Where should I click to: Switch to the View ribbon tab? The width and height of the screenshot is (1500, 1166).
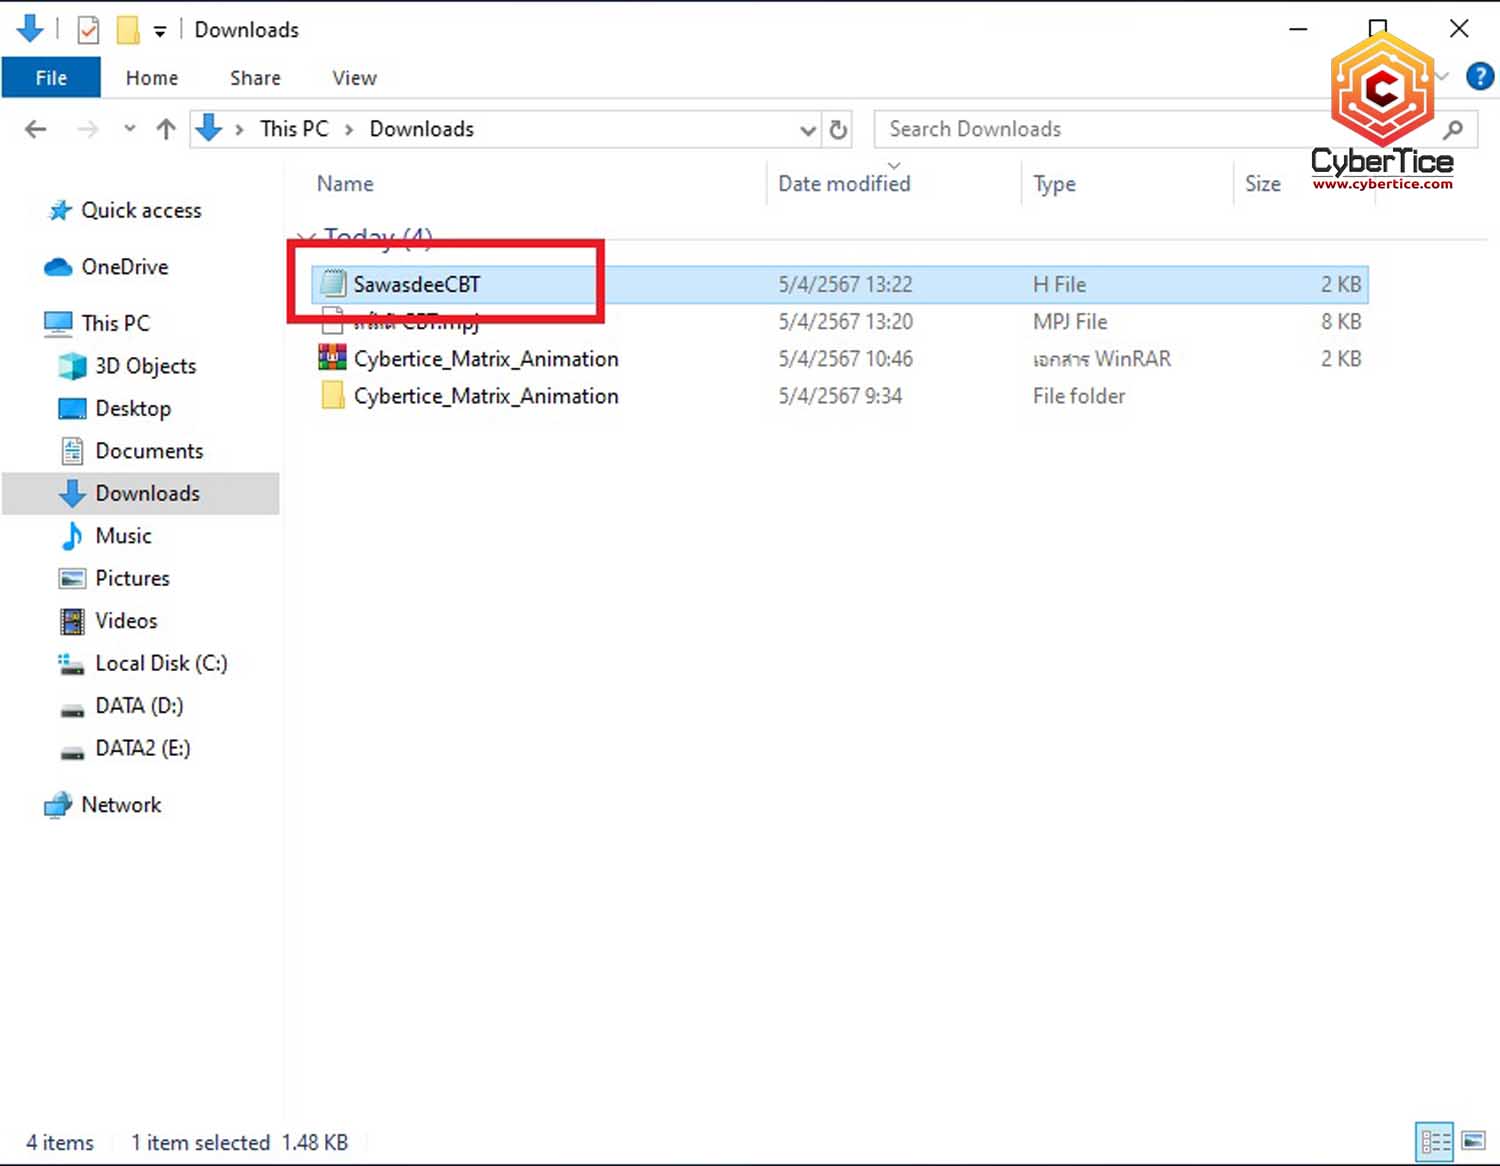[x=354, y=78]
